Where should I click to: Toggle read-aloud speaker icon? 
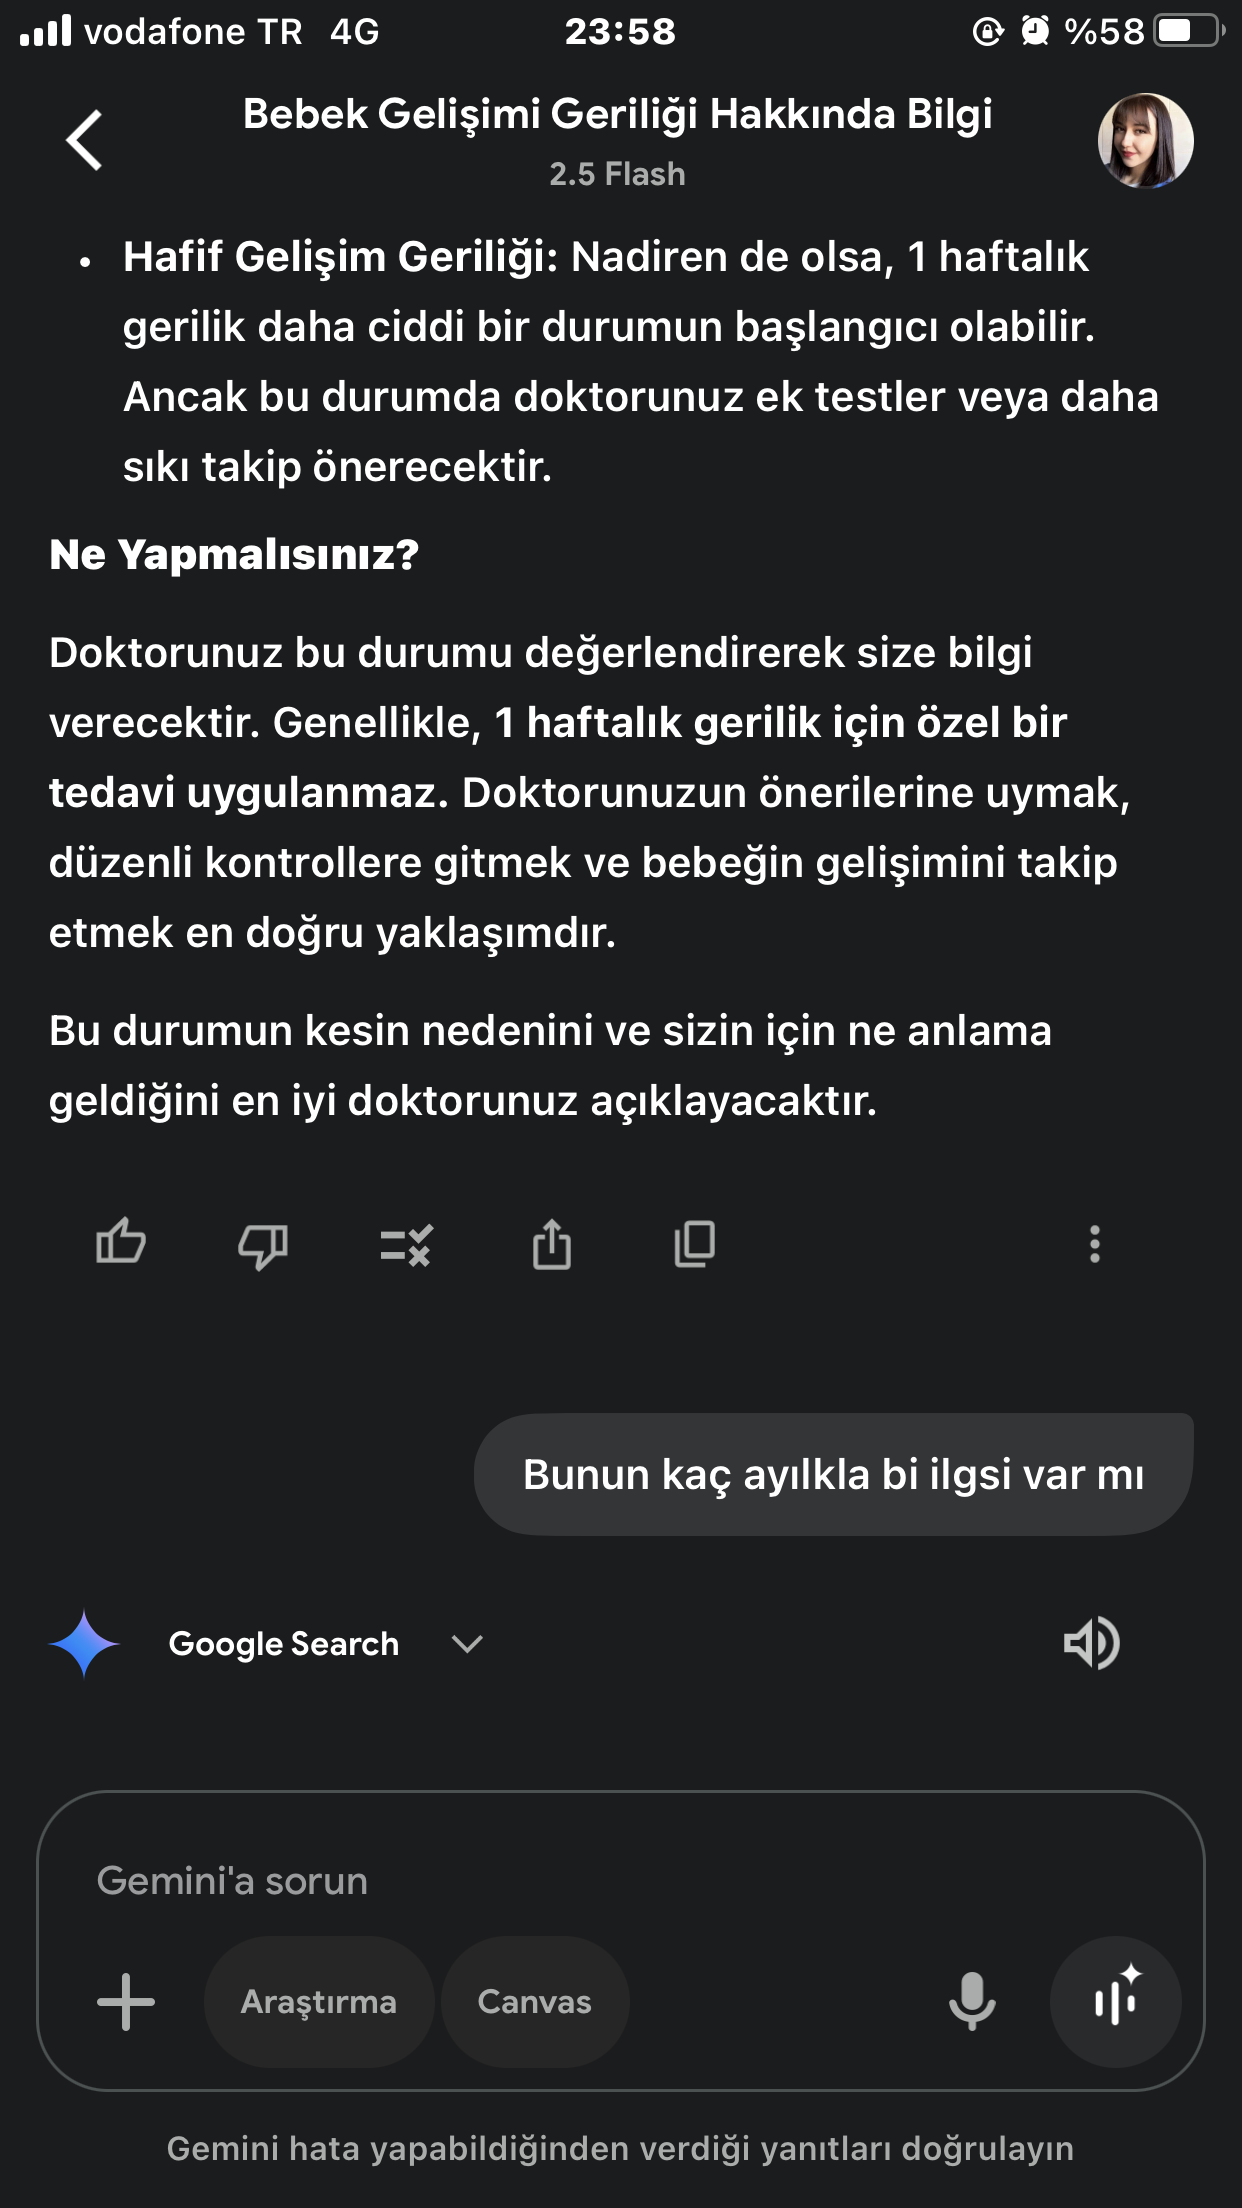tap(1091, 1643)
